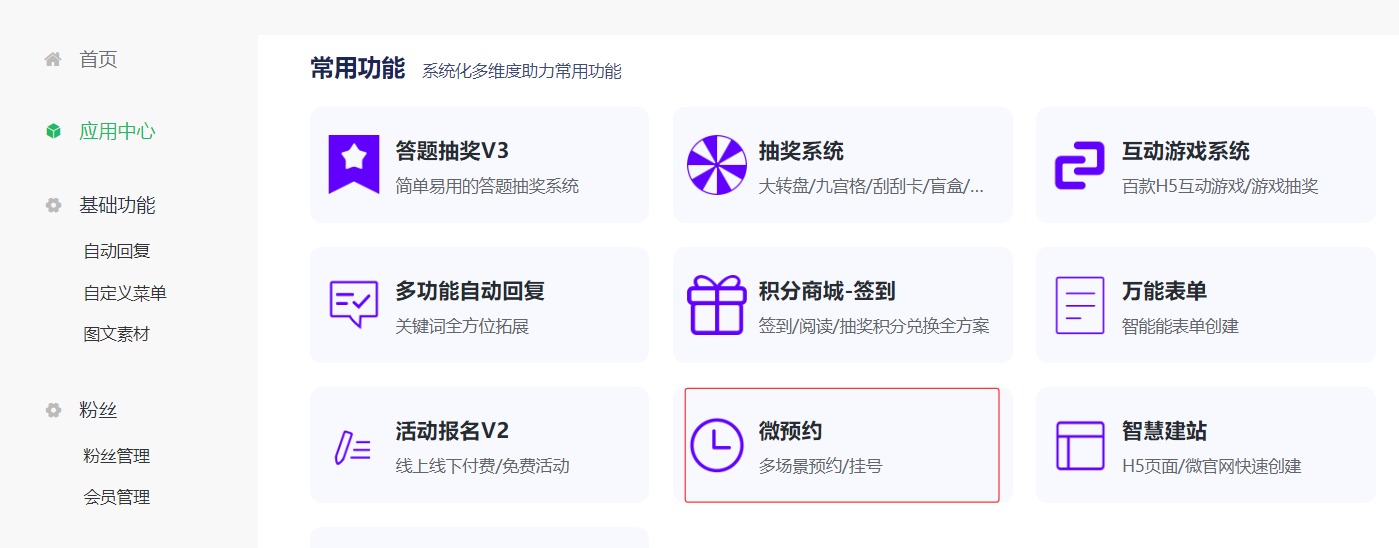Click the home icon beside 首页
This screenshot has height=548, width=1399.
(x=53, y=59)
